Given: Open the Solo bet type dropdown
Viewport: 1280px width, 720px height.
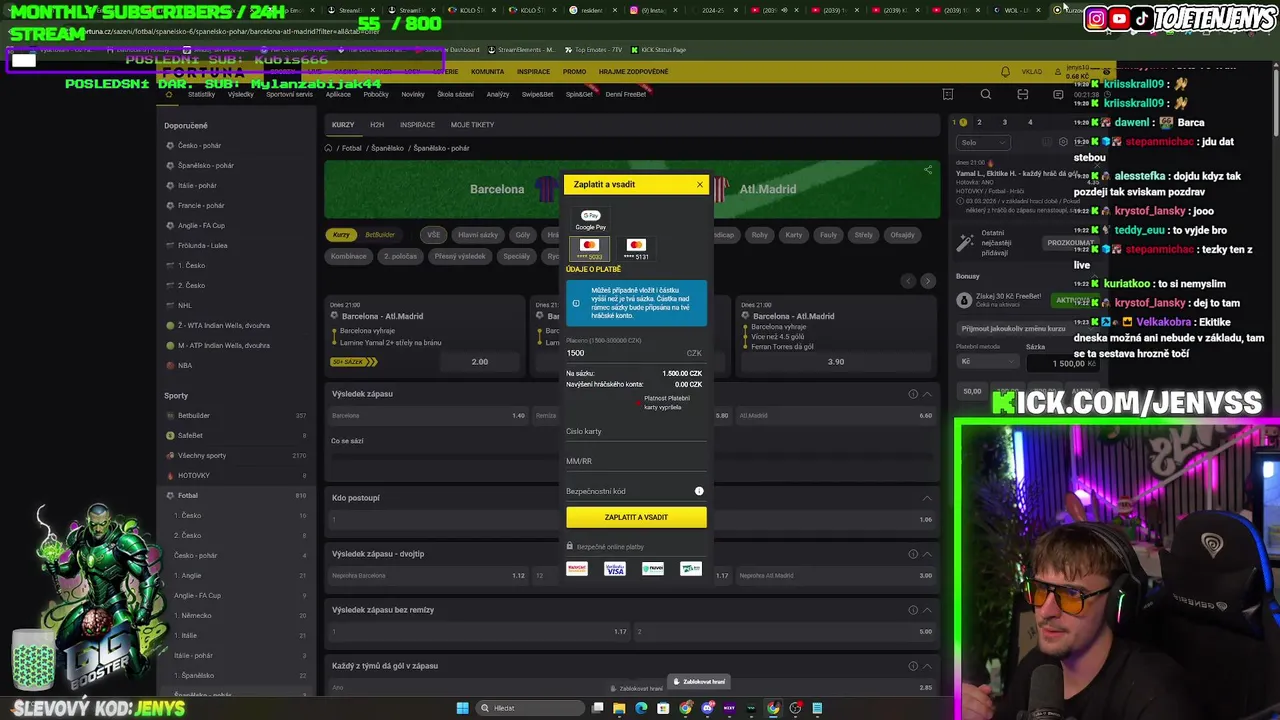Looking at the screenshot, I should point(983,142).
